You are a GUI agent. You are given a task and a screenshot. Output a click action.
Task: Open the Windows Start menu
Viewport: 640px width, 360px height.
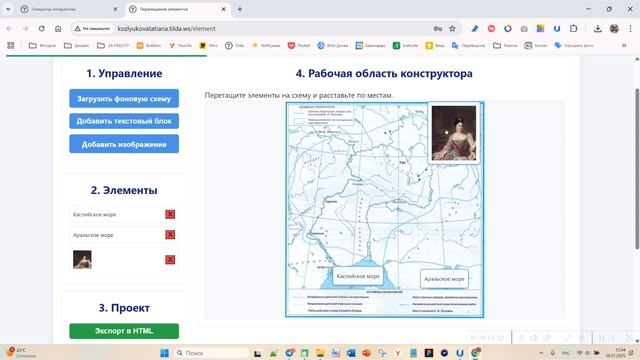point(164,353)
